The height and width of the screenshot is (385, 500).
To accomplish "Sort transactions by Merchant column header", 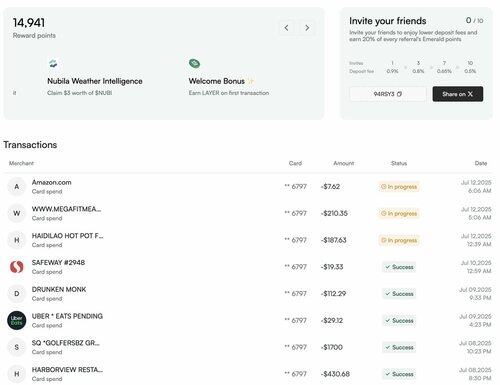I will (21, 163).
